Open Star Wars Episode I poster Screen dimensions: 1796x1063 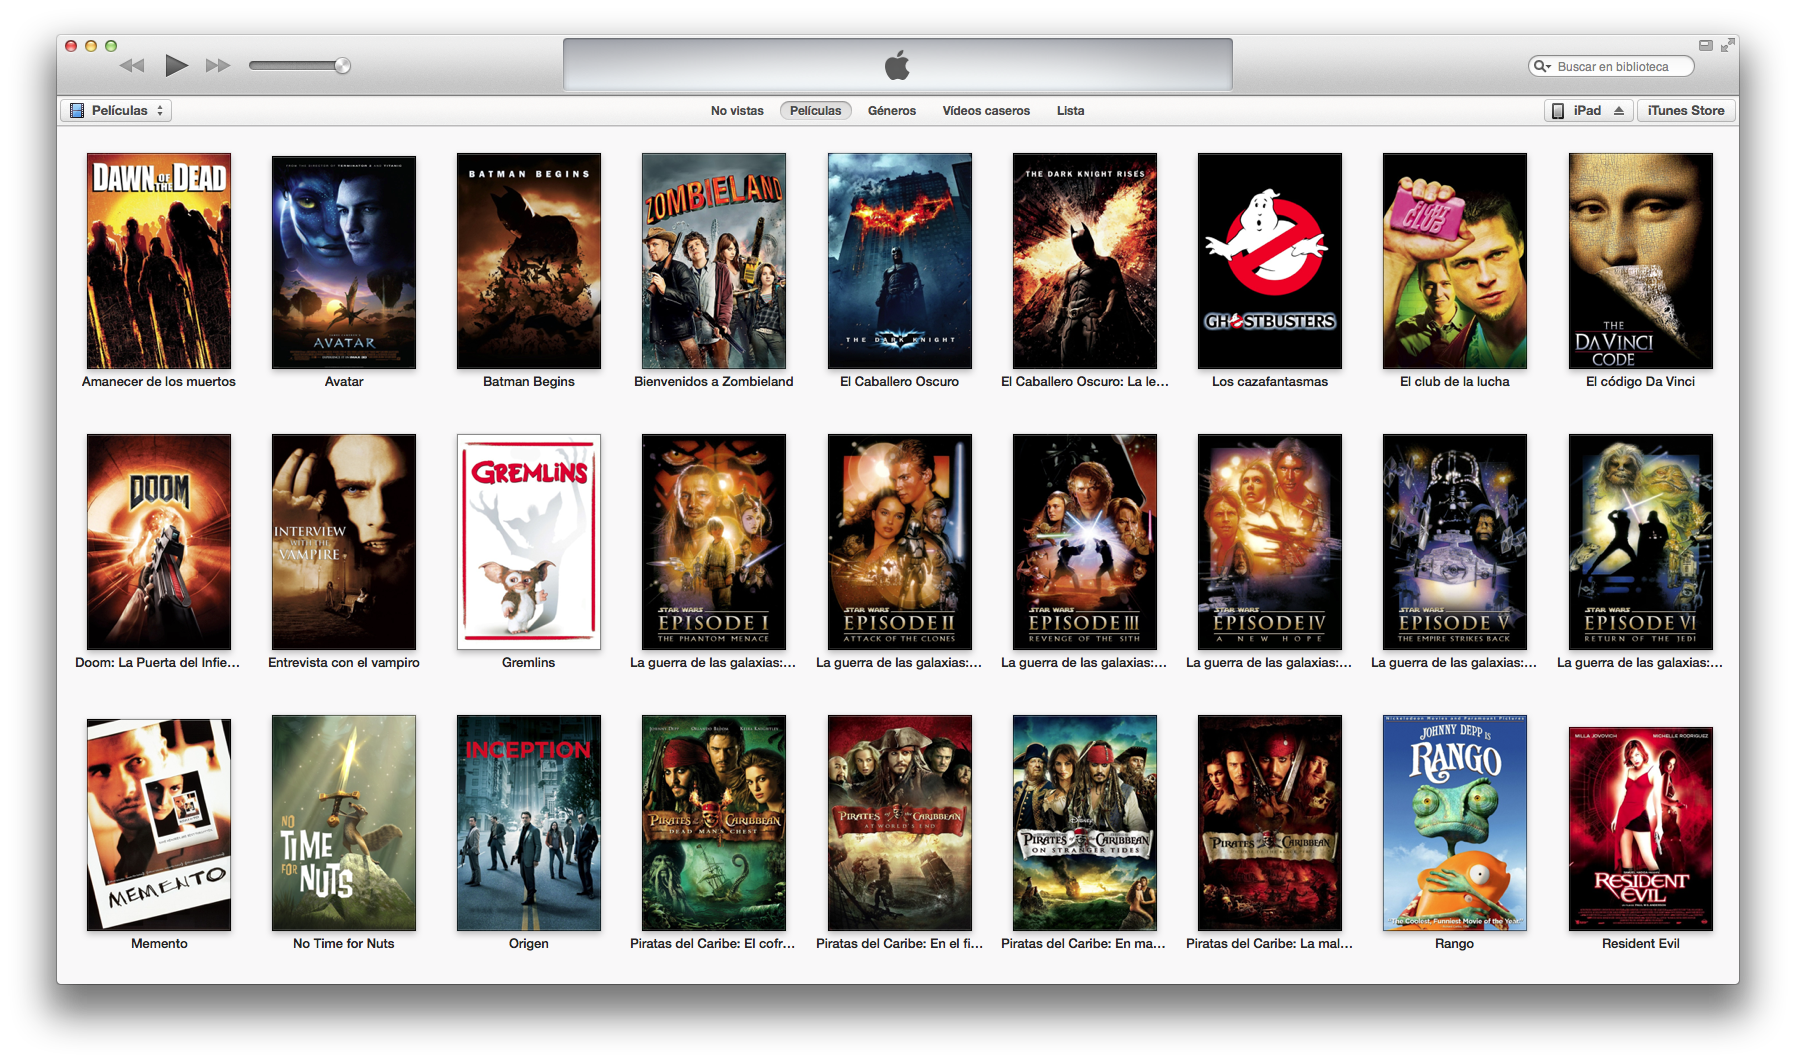pyautogui.click(x=714, y=542)
